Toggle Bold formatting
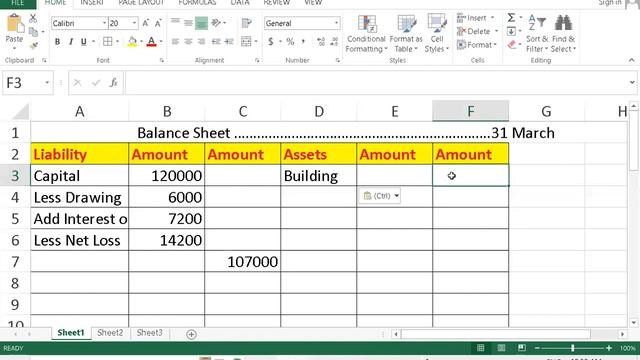This screenshot has width=640, height=360. [x=58, y=42]
